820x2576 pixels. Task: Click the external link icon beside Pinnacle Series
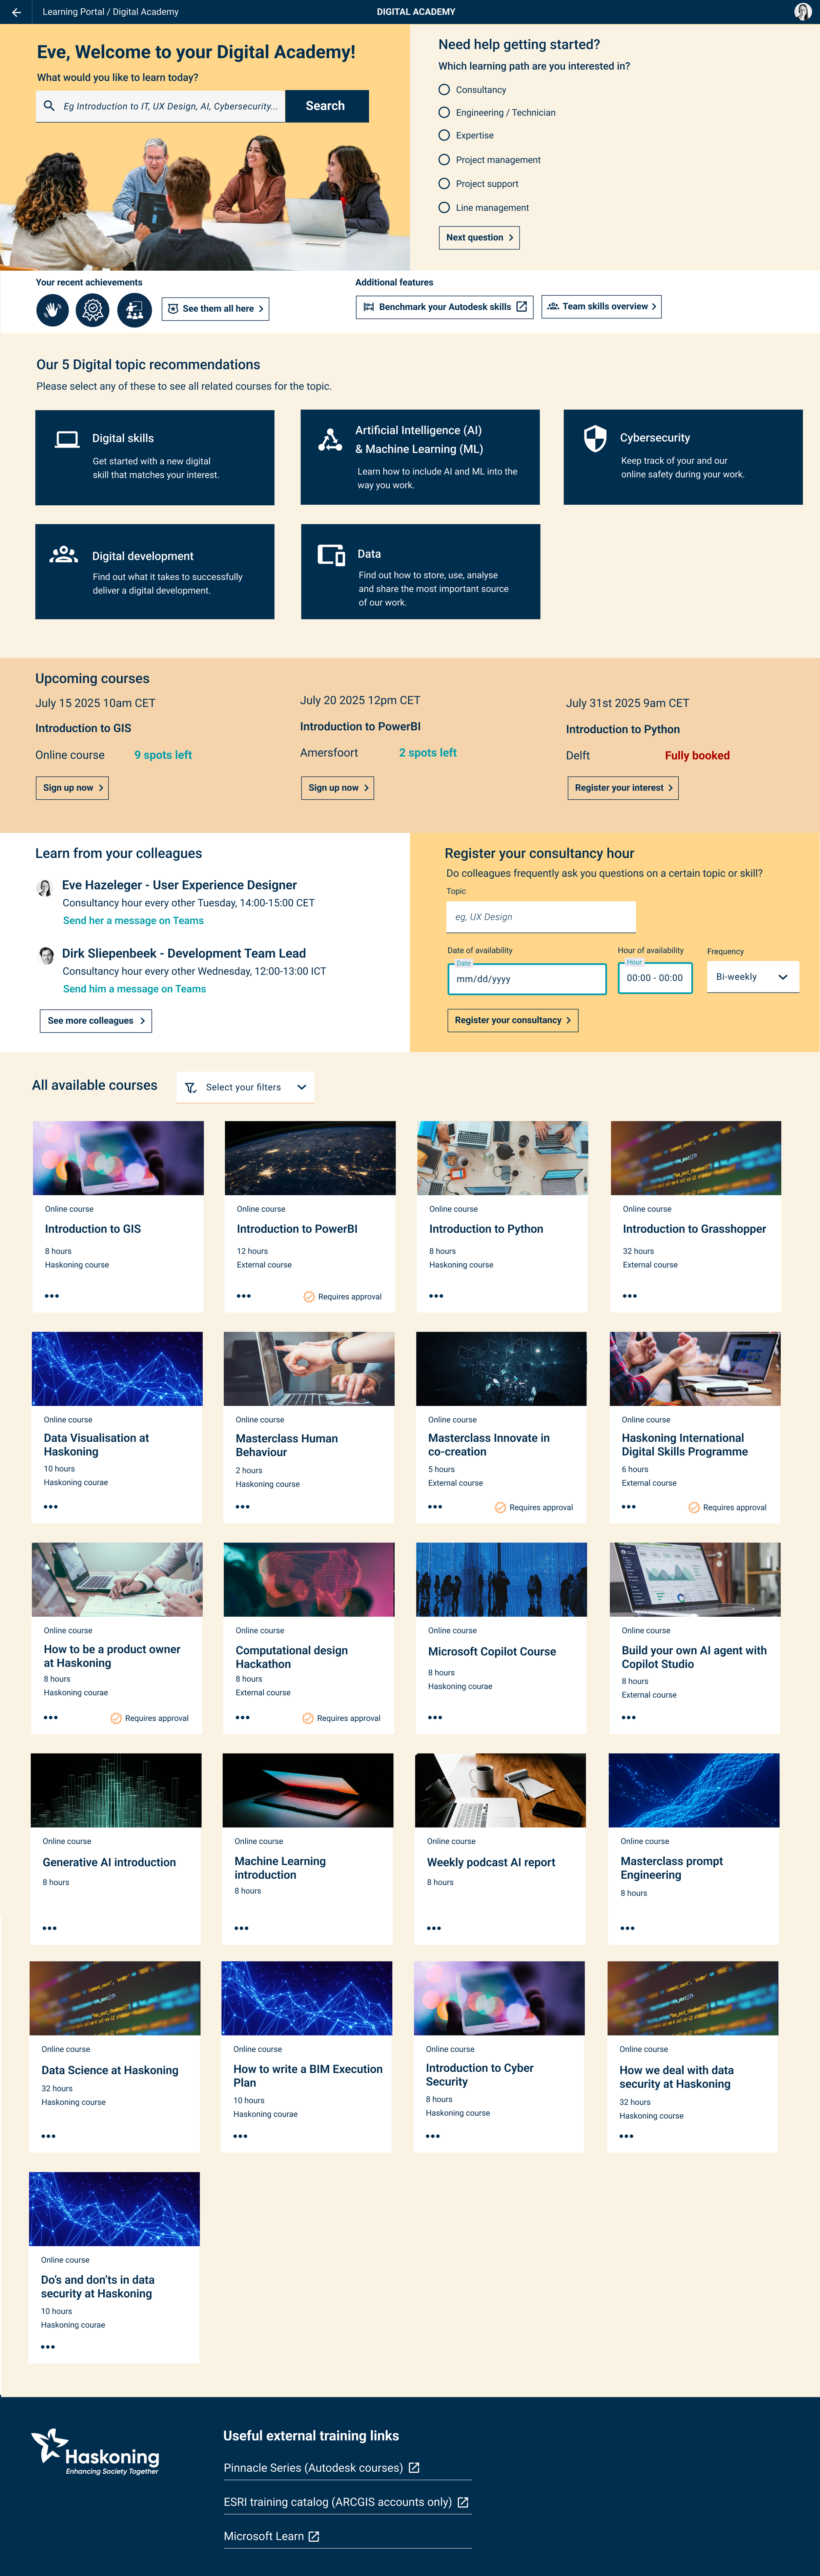[x=414, y=2468]
